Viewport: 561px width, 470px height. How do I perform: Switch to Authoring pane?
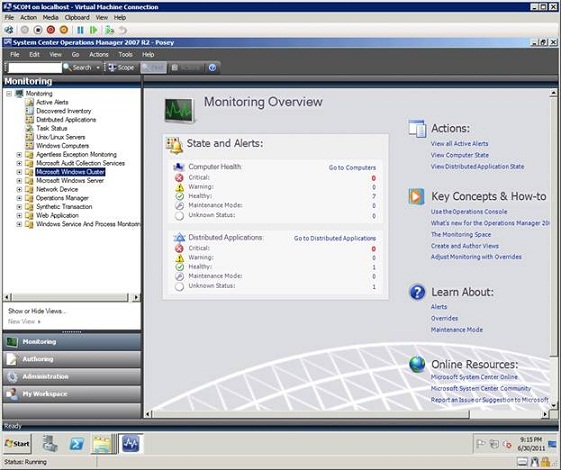click(72, 359)
